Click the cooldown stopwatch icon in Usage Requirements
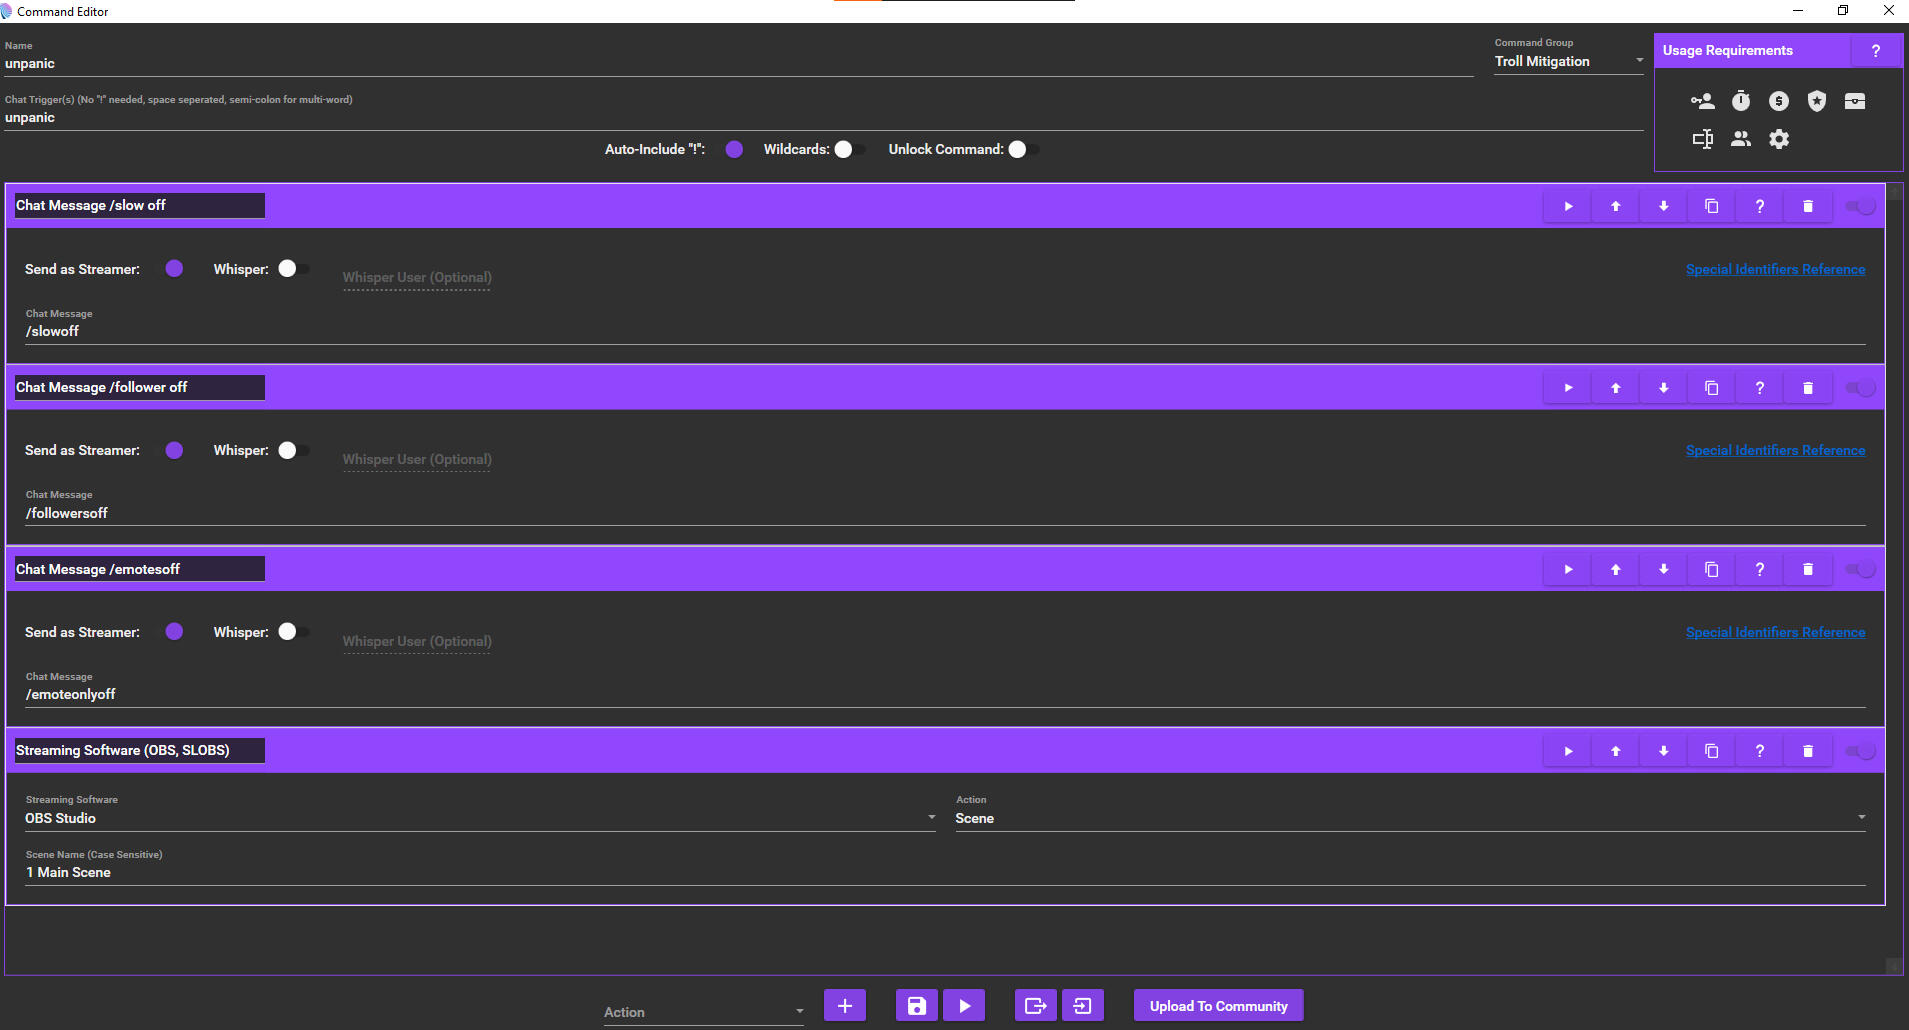This screenshot has width=1909, height=1030. click(x=1741, y=101)
